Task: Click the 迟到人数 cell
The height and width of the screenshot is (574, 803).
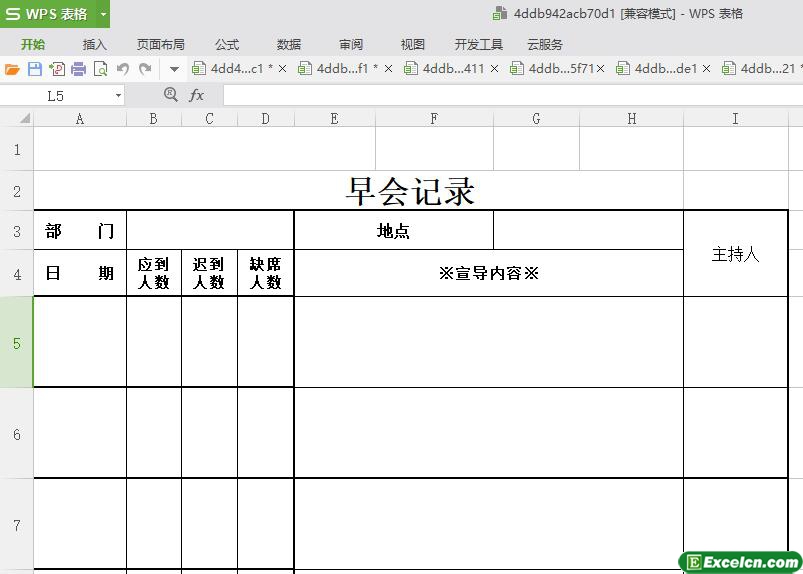Action: coord(209,273)
